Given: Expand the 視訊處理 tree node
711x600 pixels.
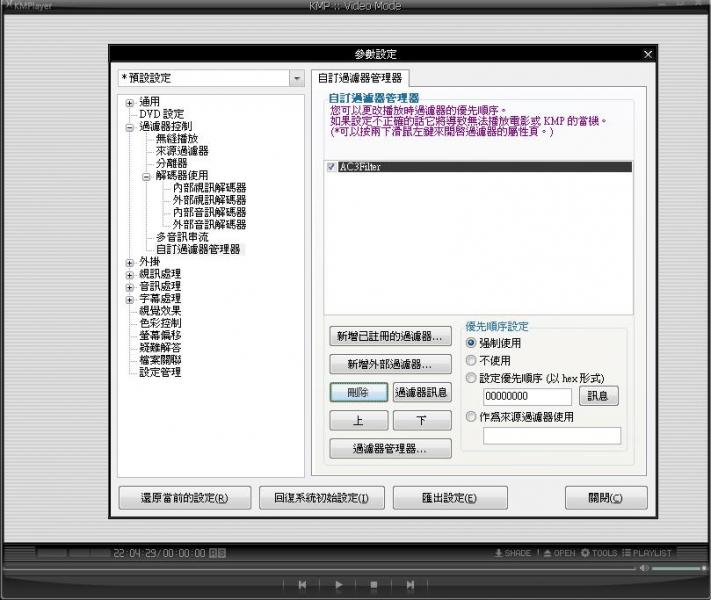Looking at the screenshot, I should pos(130,275).
